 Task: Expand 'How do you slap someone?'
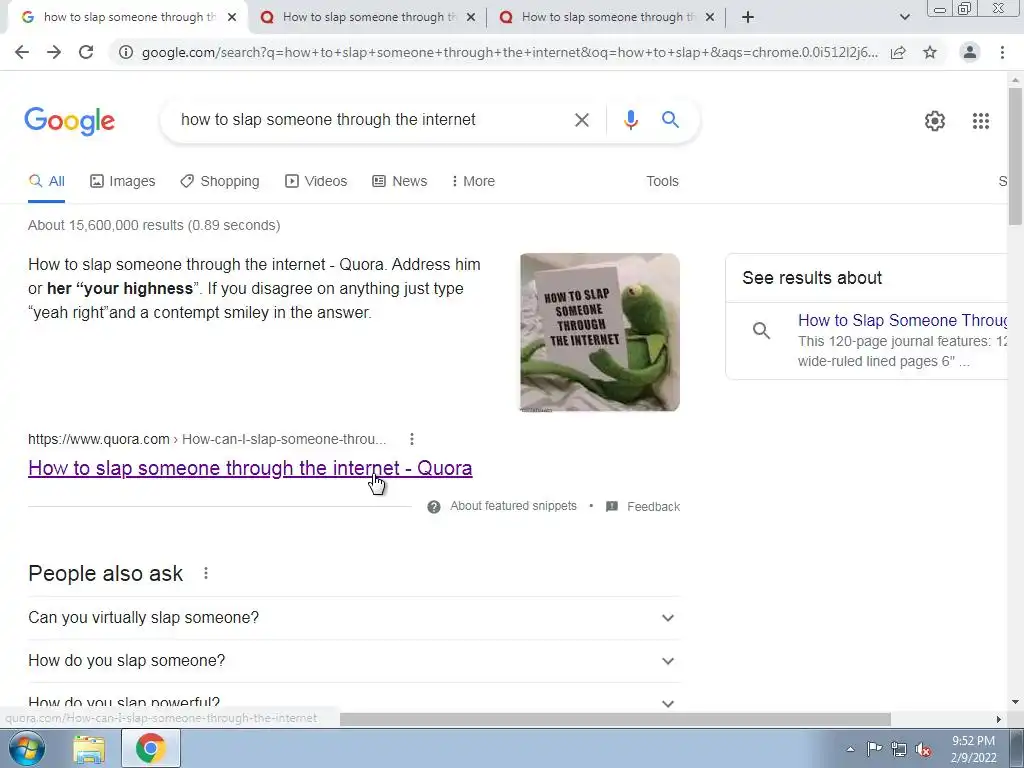click(x=354, y=661)
